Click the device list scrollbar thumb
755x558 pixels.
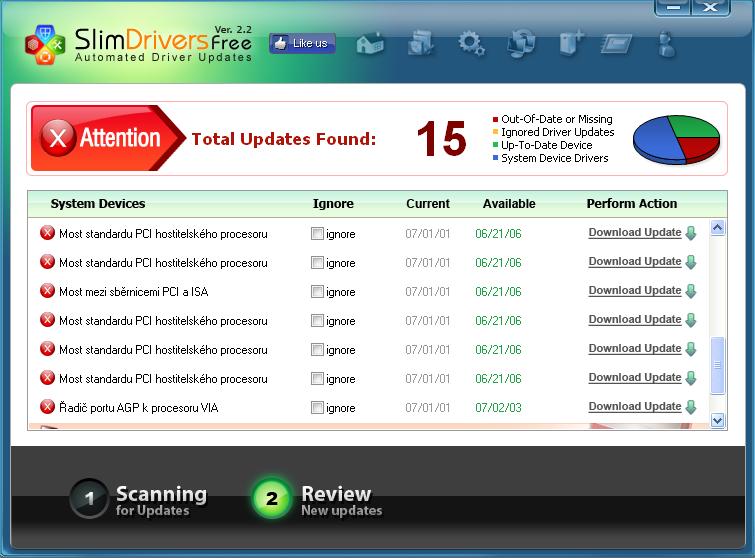pyautogui.click(x=717, y=365)
